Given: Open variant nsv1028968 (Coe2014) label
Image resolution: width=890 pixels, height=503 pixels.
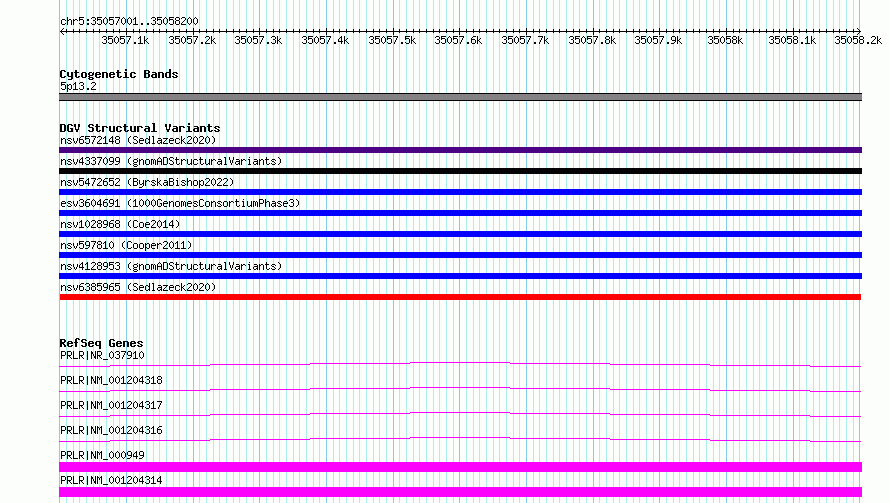Looking at the screenshot, I should pos(120,224).
